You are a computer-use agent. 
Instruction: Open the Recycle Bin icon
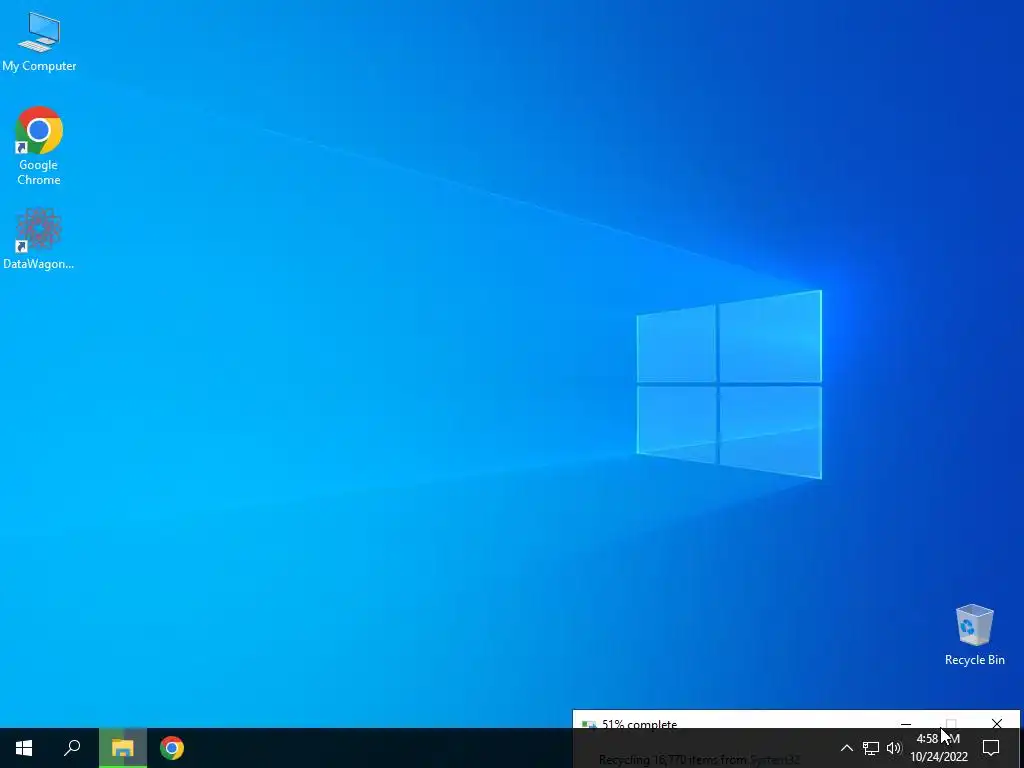[974, 635]
